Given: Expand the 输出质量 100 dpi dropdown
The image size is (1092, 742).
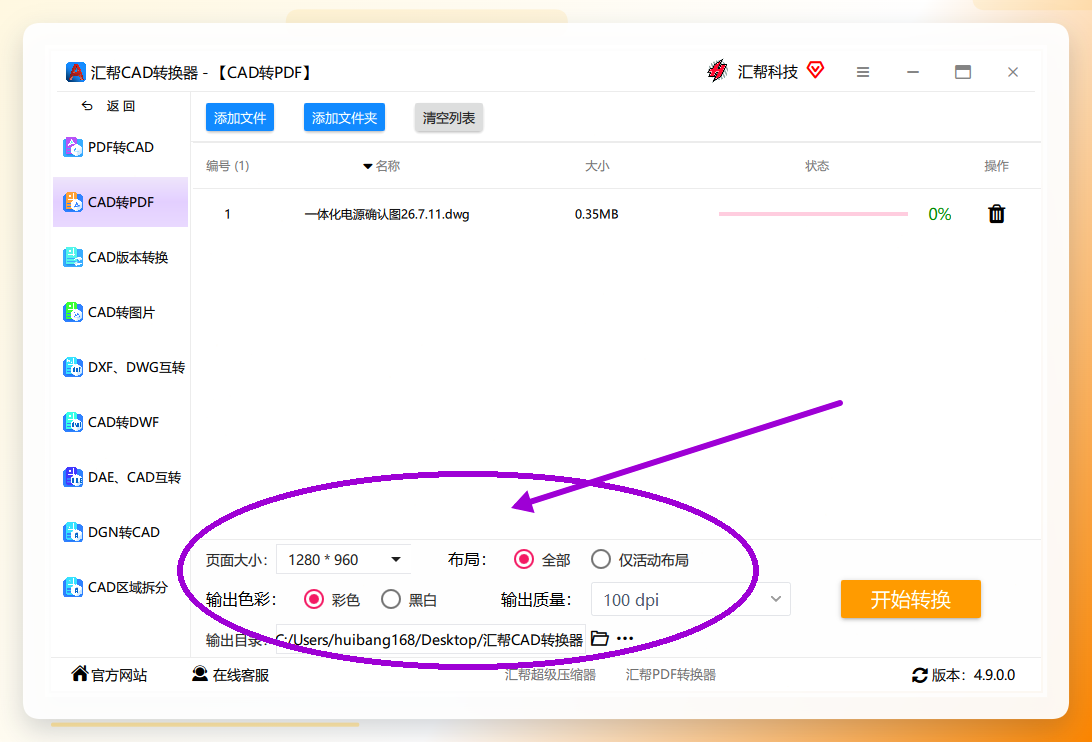Looking at the screenshot, I should coord(691,599).
